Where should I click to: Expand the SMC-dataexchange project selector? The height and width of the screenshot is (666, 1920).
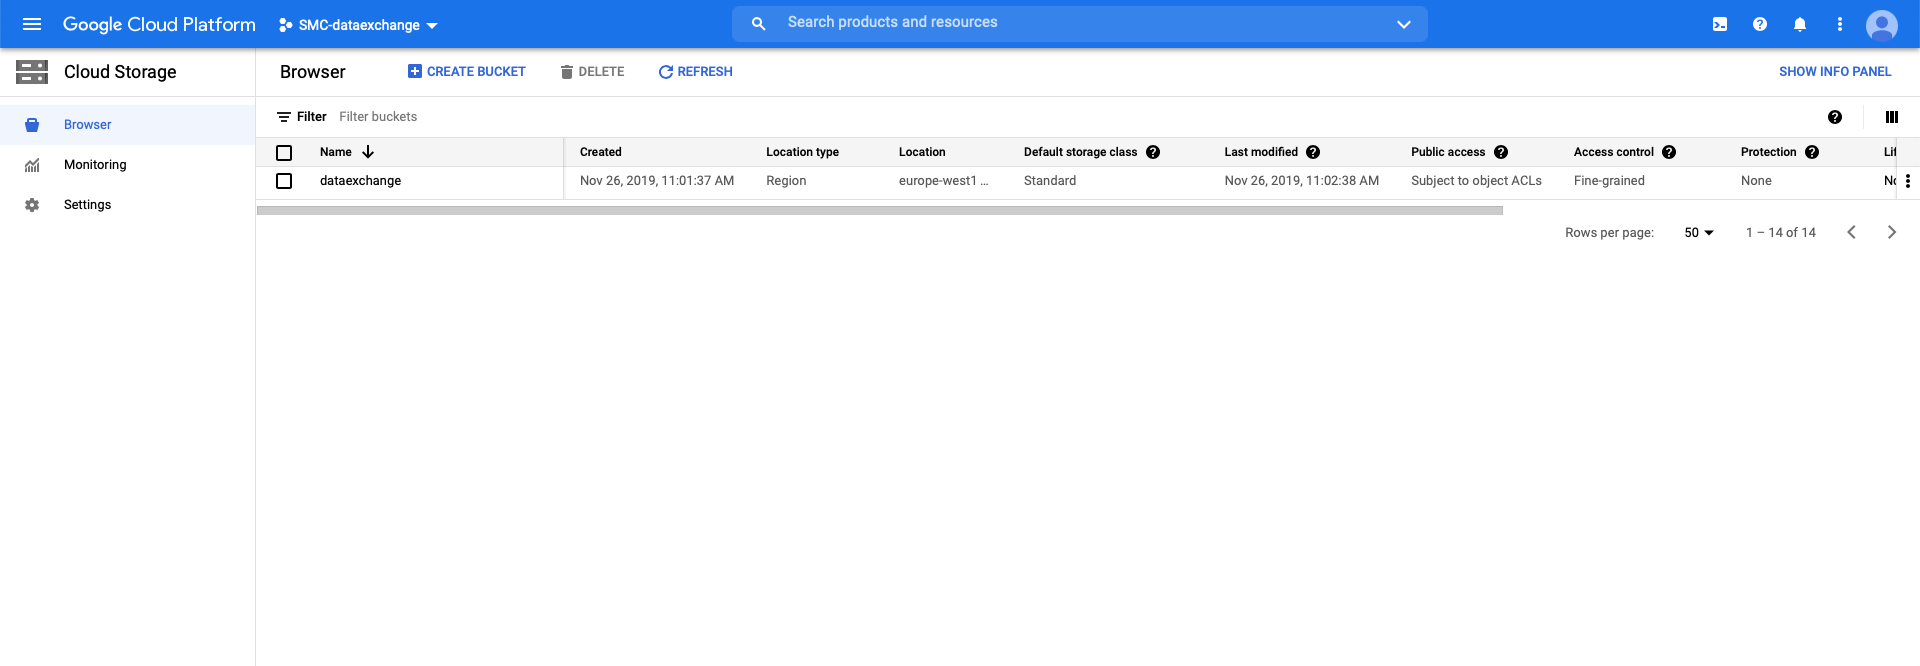[359, 25]
